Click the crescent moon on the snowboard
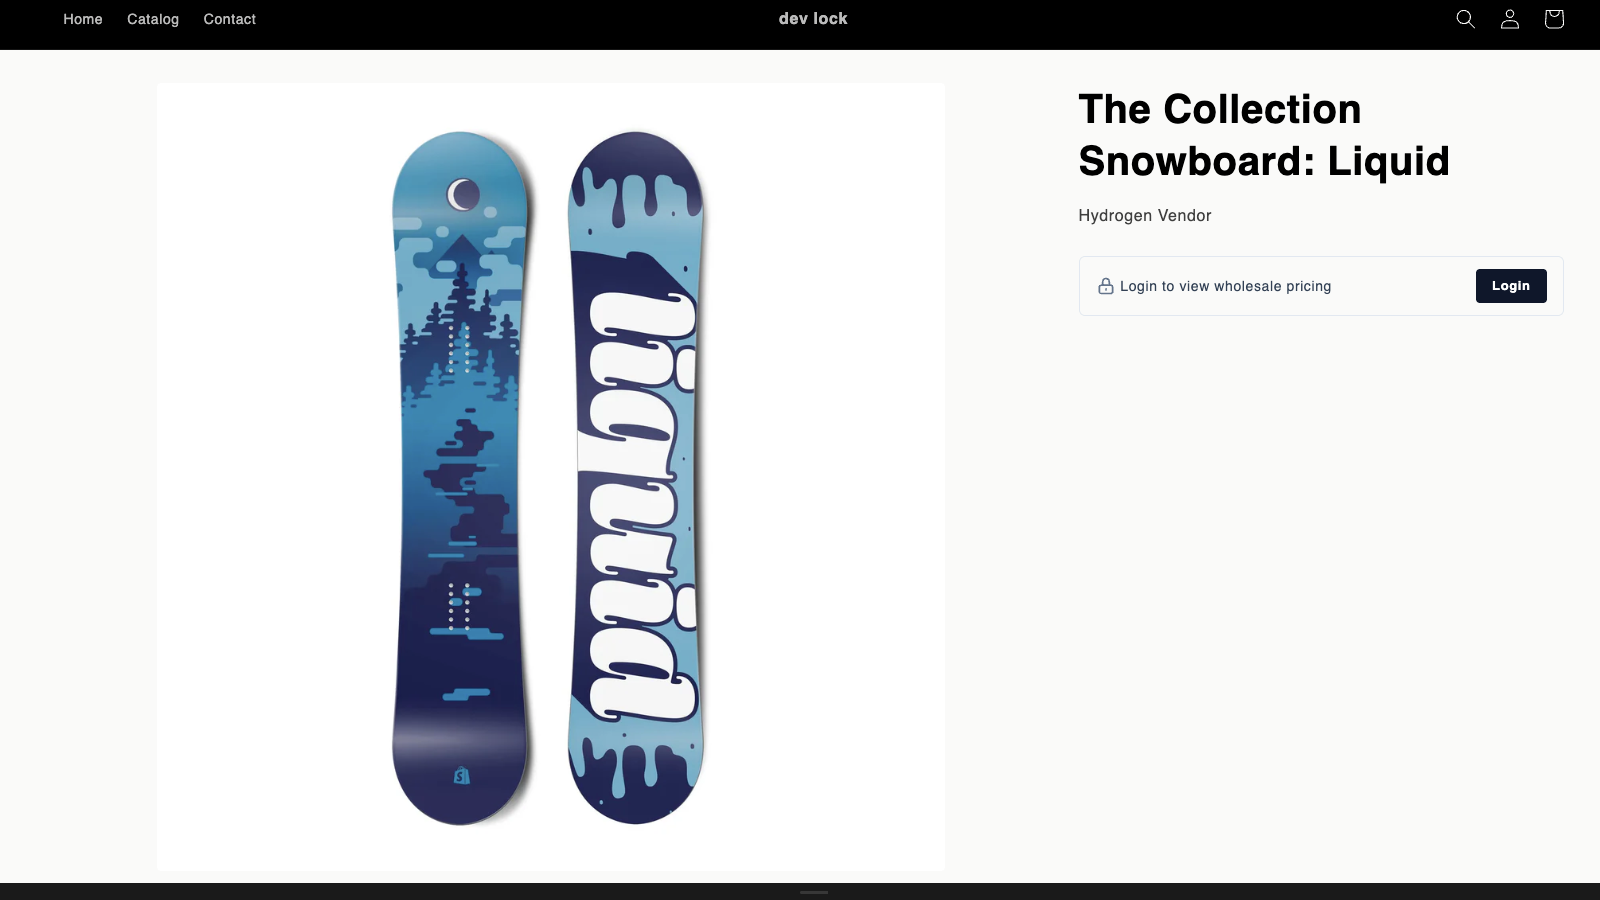Screen dimensions: 1600x900 pos(462,194)
